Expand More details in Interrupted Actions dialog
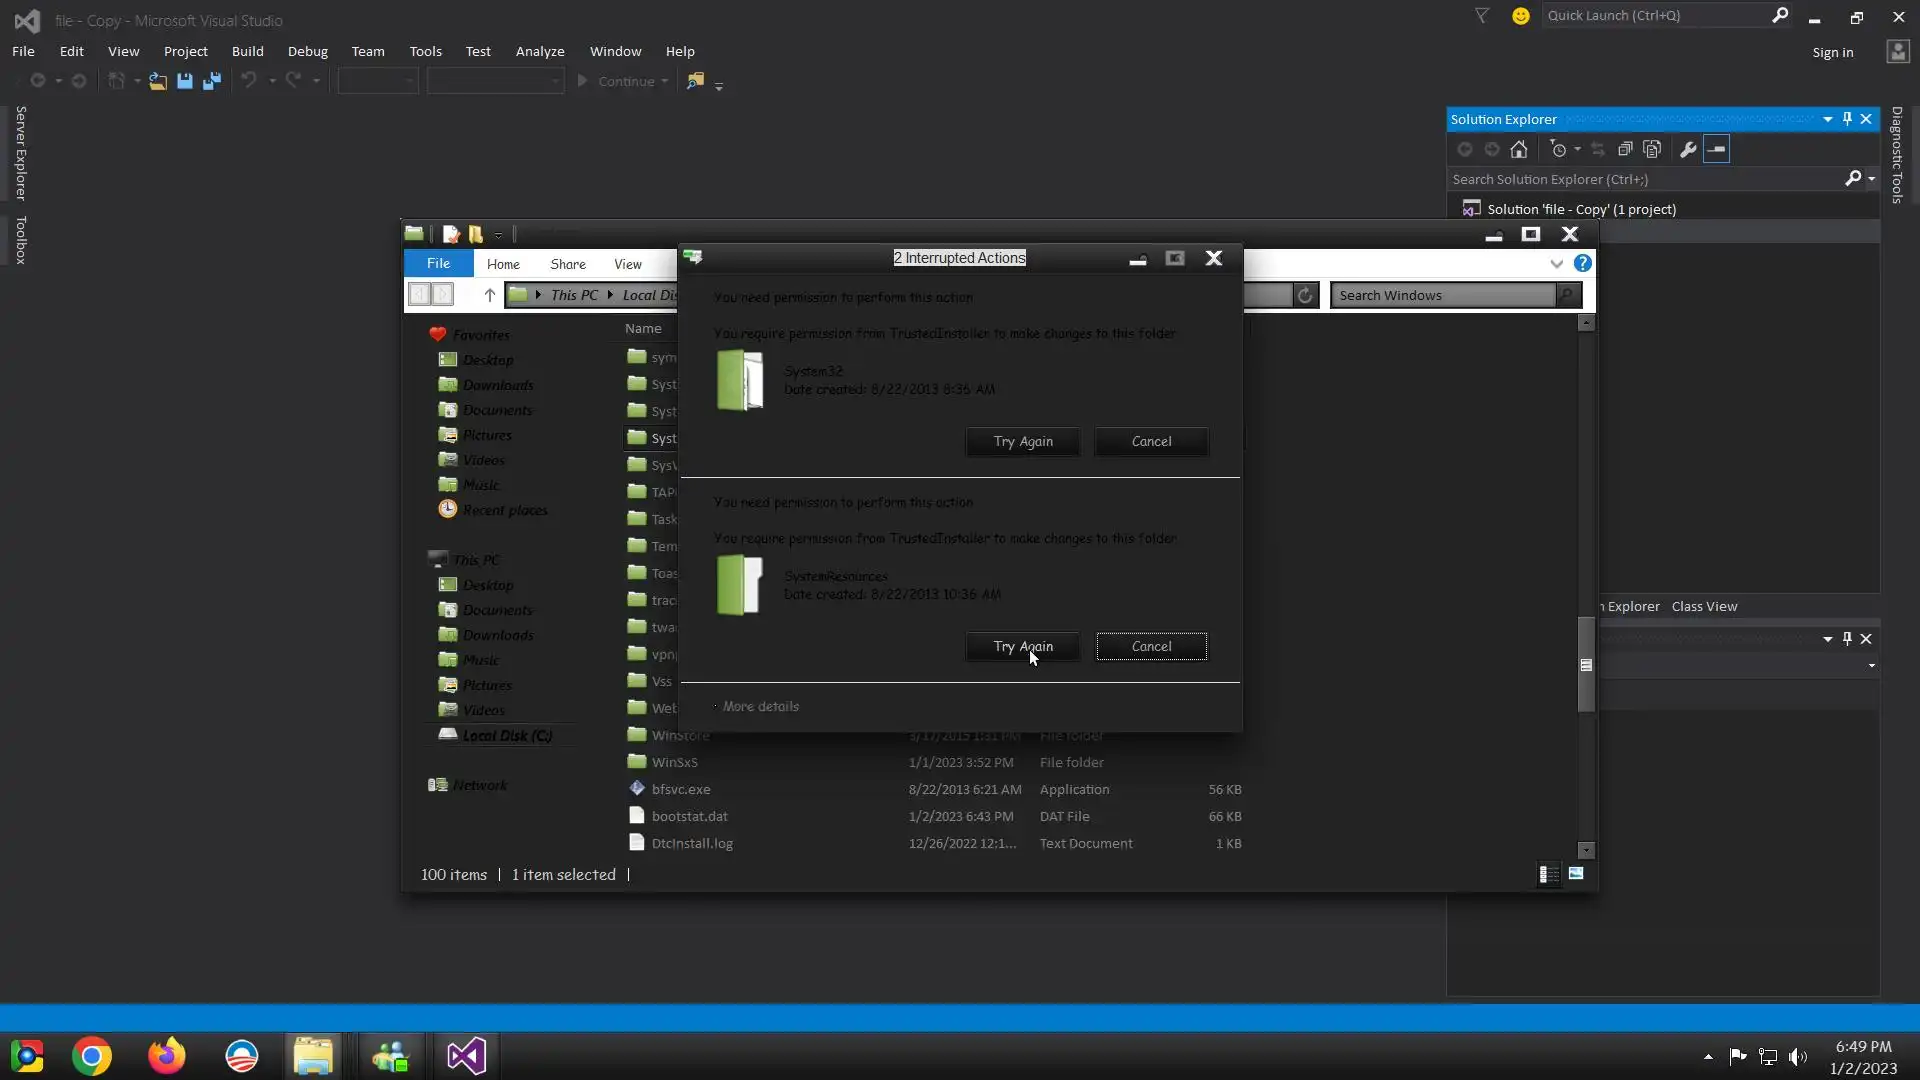Viewport: 1920px width, 1080px height. (760, 706)
